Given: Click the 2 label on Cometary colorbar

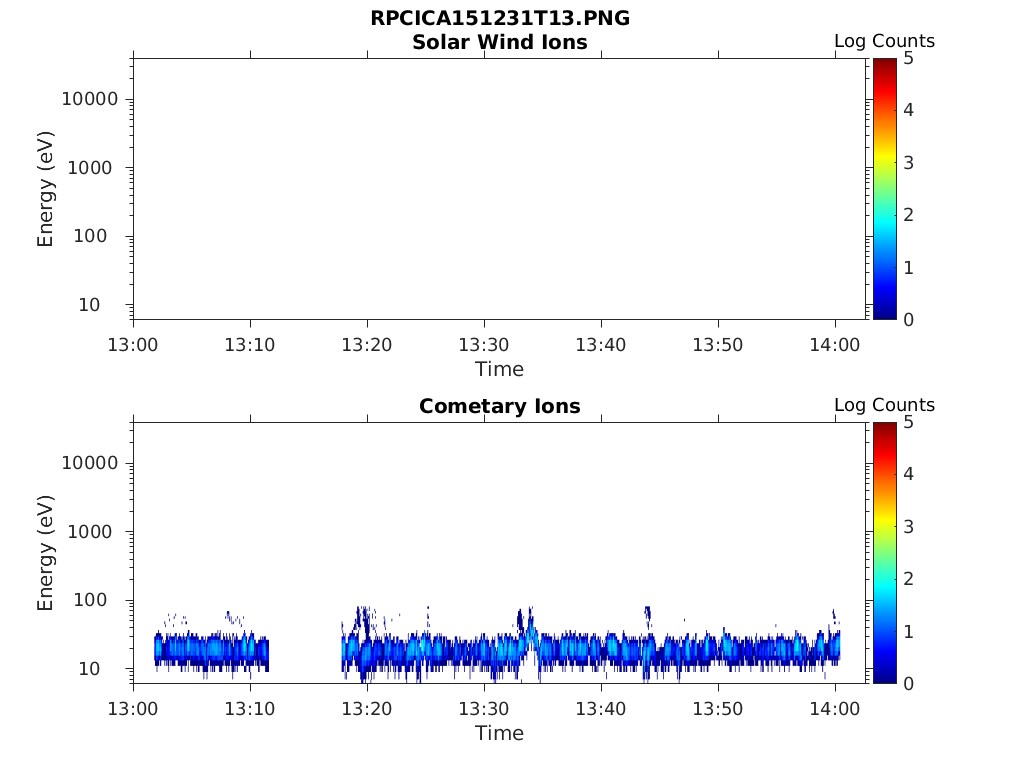Looking at the screenshot, I should (x=908, y=579).
